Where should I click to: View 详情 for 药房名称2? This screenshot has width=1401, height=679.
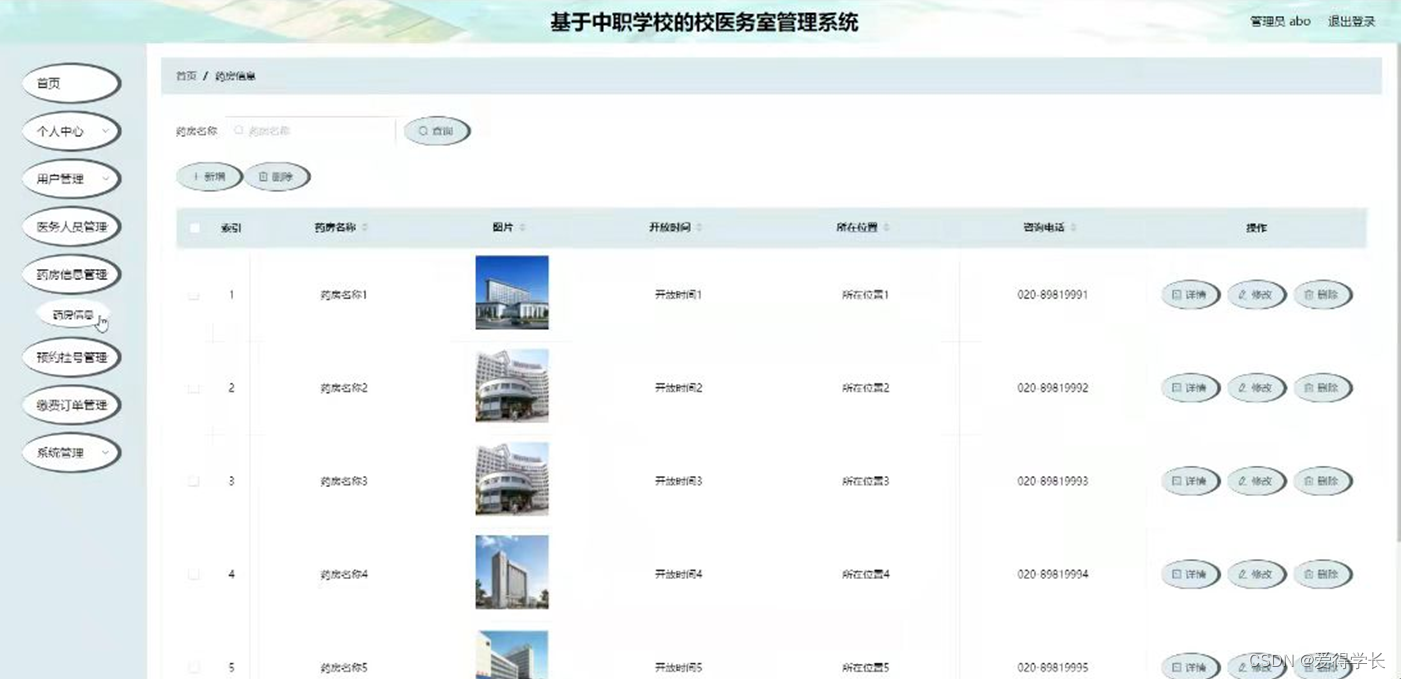click(1190, 388)
